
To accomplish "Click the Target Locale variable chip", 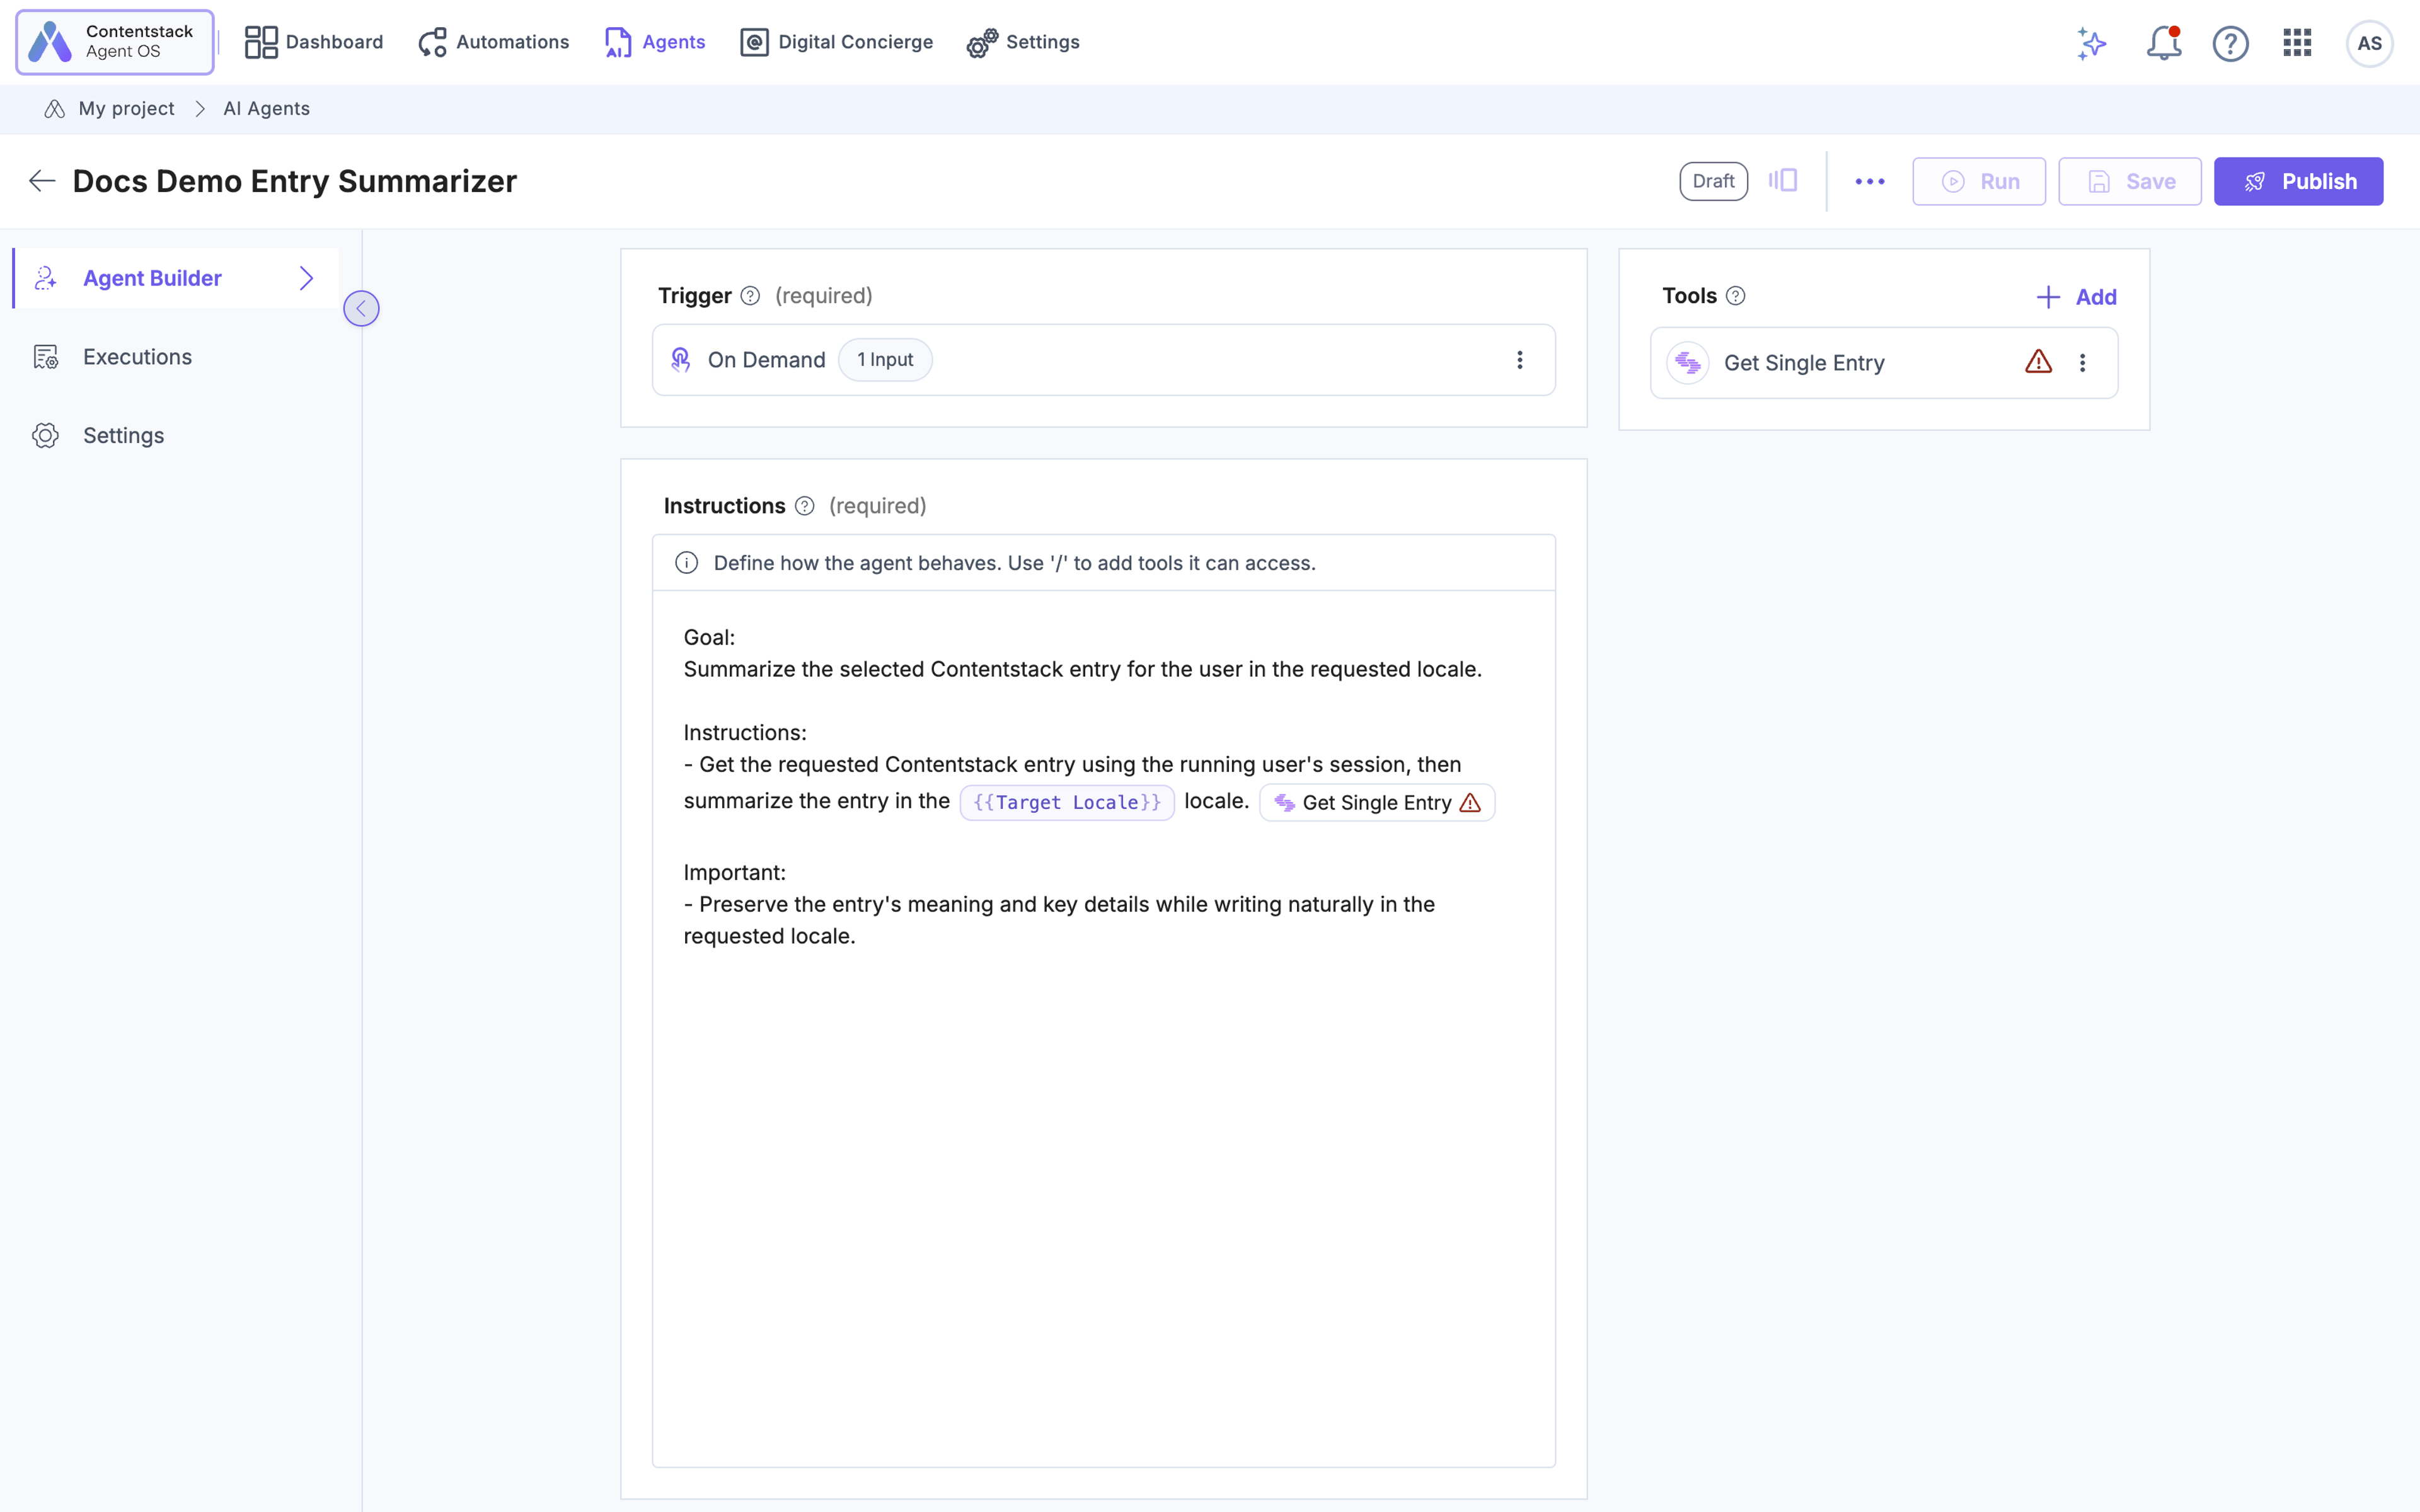I will [1066, 802].
